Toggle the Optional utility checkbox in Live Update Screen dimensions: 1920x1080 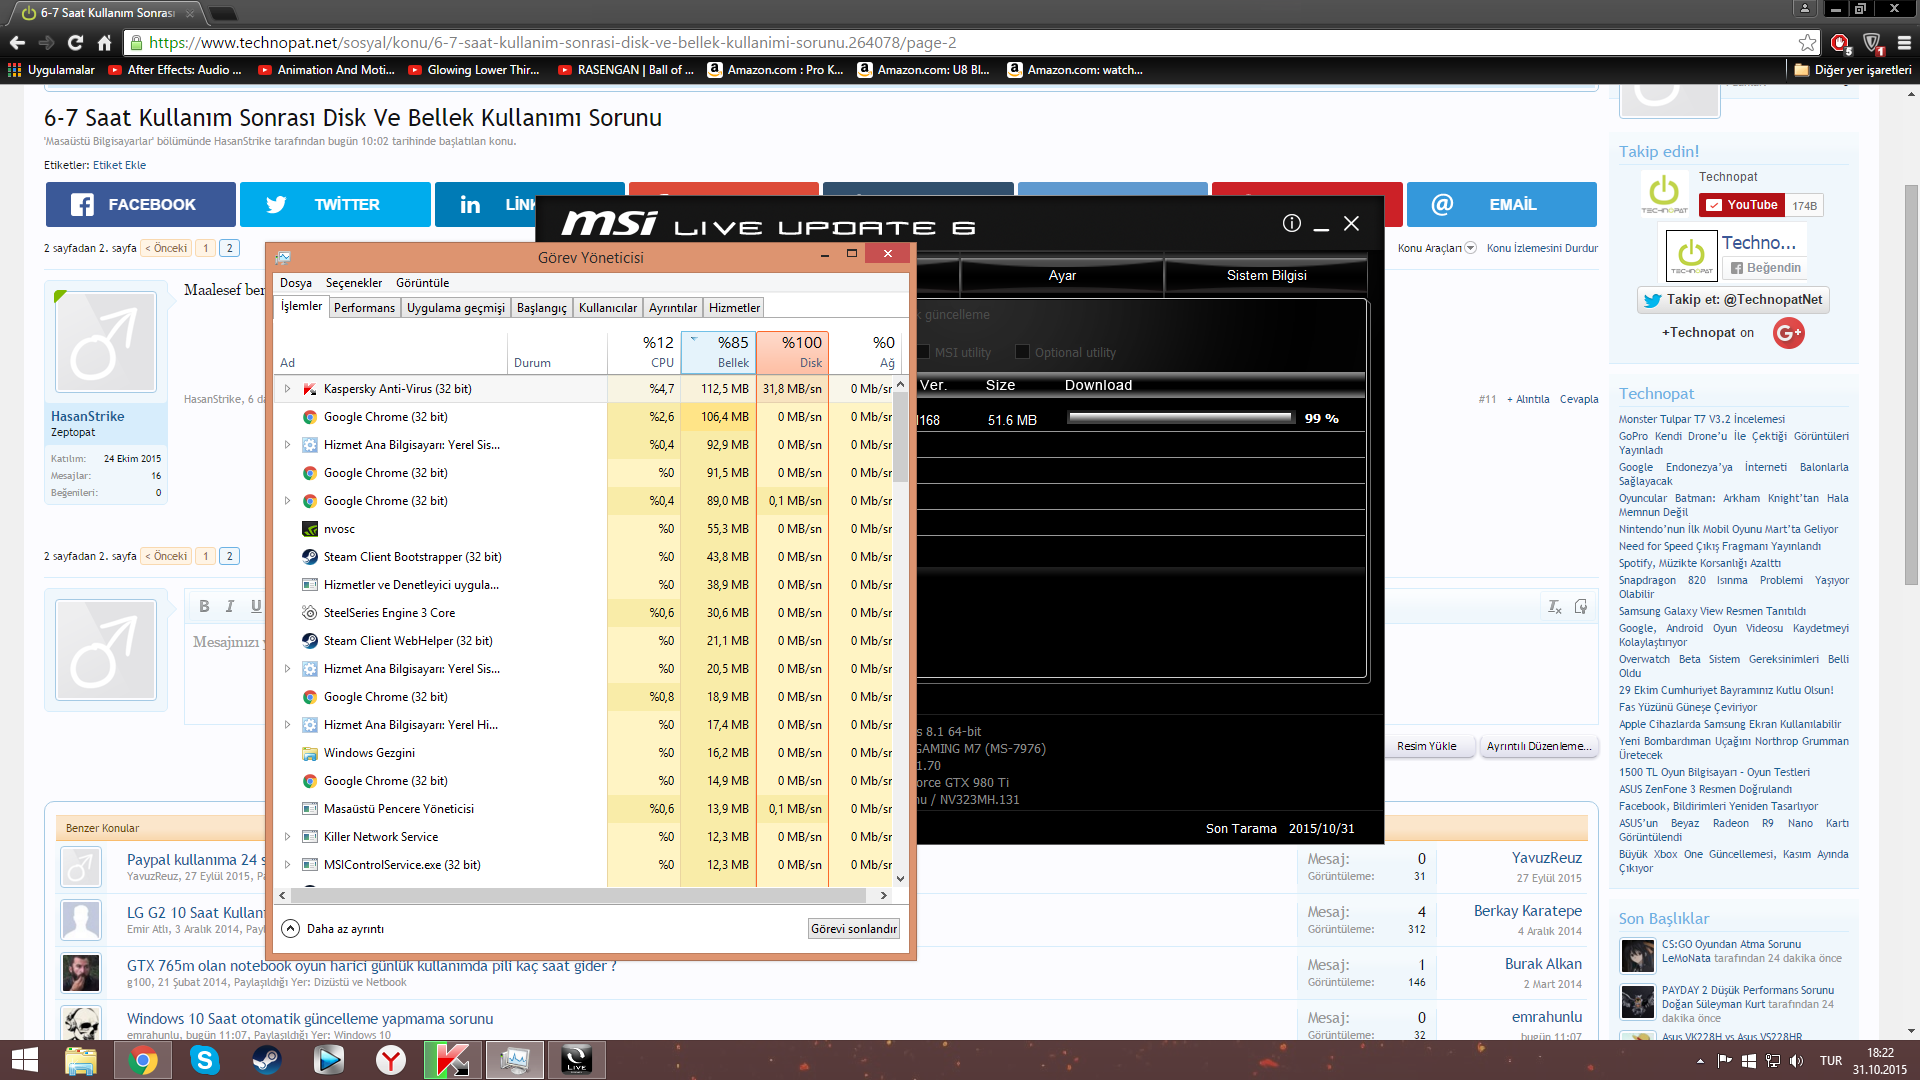pyautogui.click(x=1022, y=351)
